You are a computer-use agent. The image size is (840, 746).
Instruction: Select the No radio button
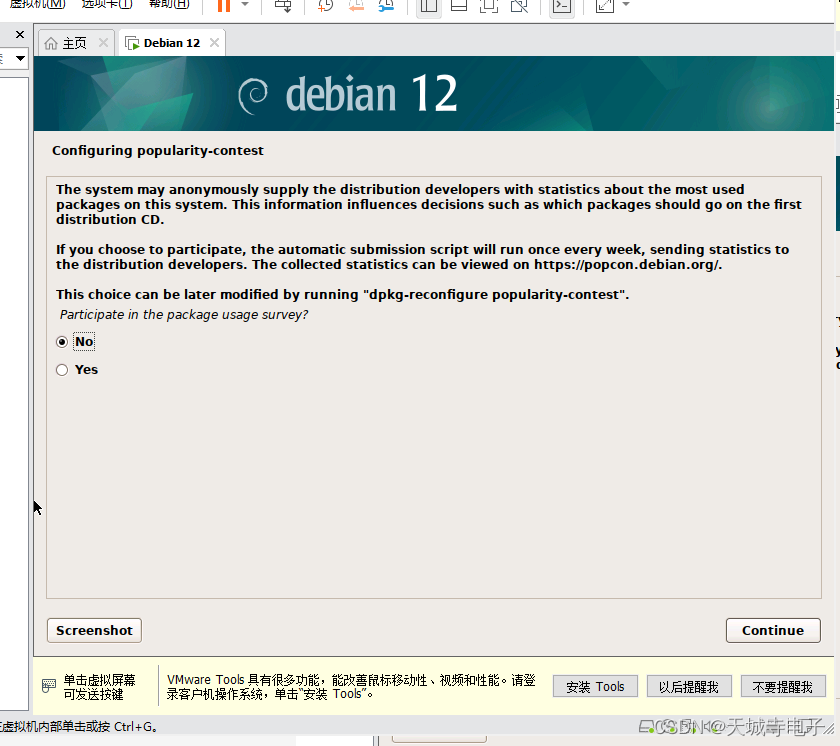pyautogui.click(x=61, y=341)
